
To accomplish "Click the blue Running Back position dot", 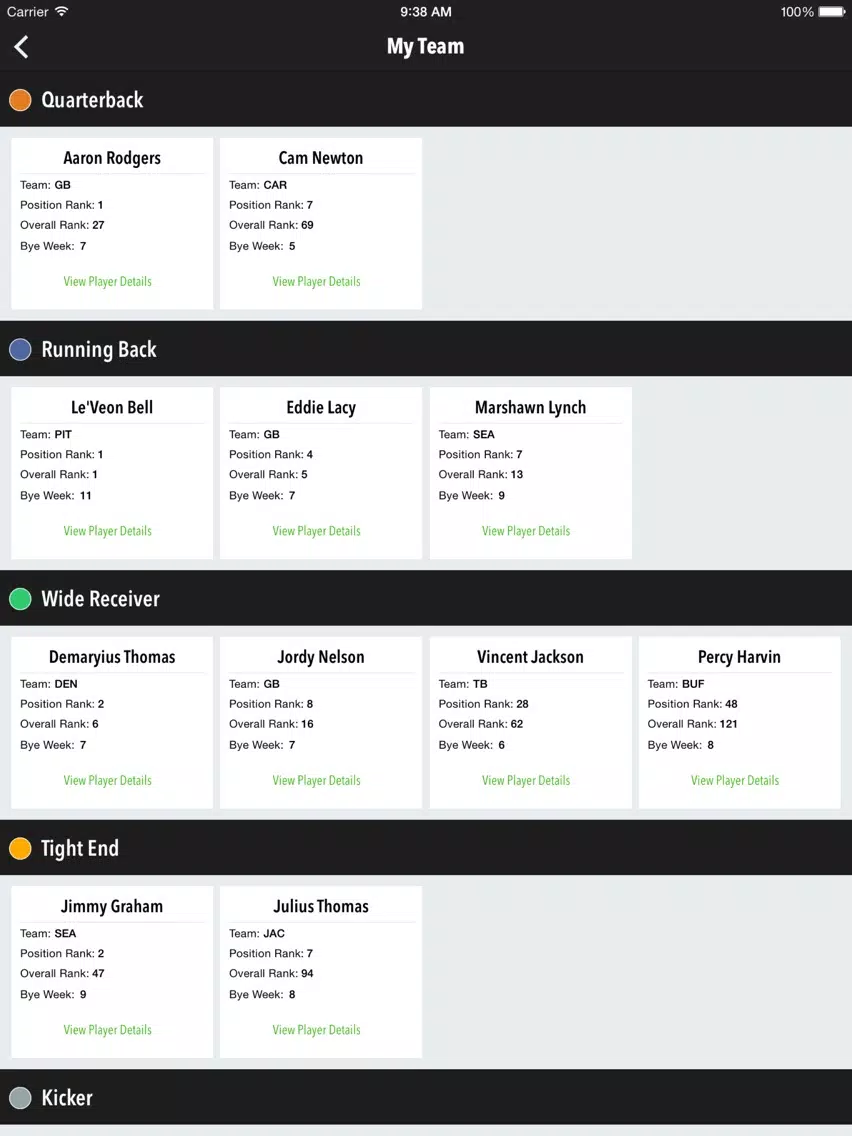I will 20,349.
